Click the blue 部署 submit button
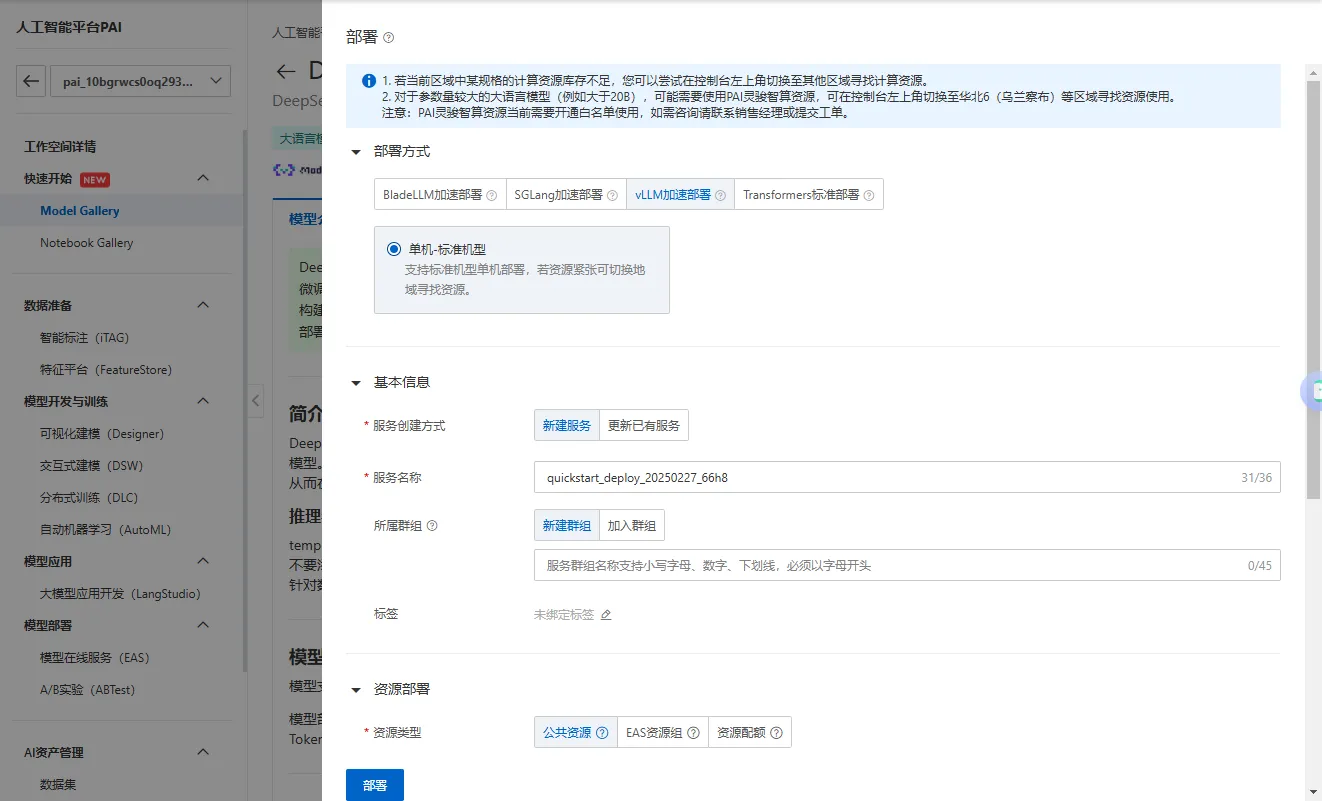The image size is (1322, 801). 375,785
